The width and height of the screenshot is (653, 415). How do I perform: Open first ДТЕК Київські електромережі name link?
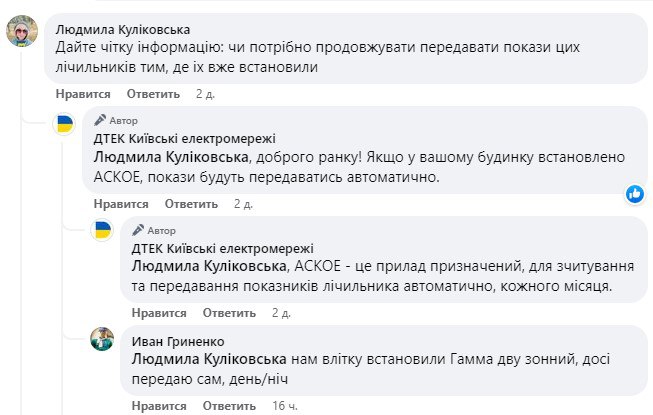point(184,139)
